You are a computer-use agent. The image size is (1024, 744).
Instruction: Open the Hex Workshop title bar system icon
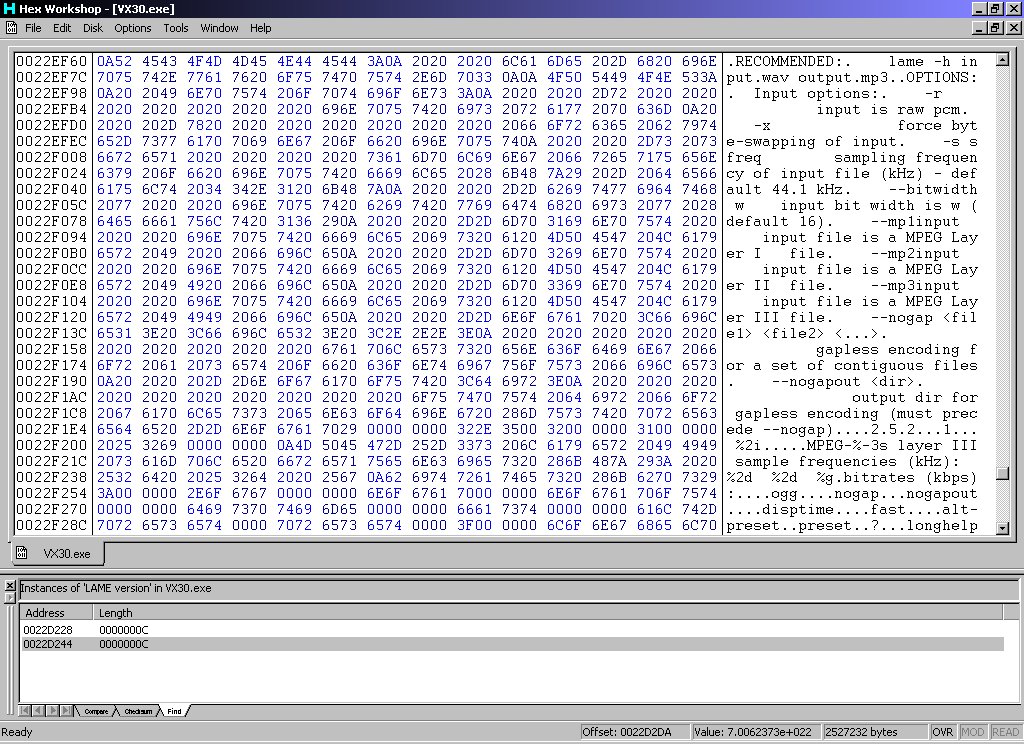coord(9,8)
